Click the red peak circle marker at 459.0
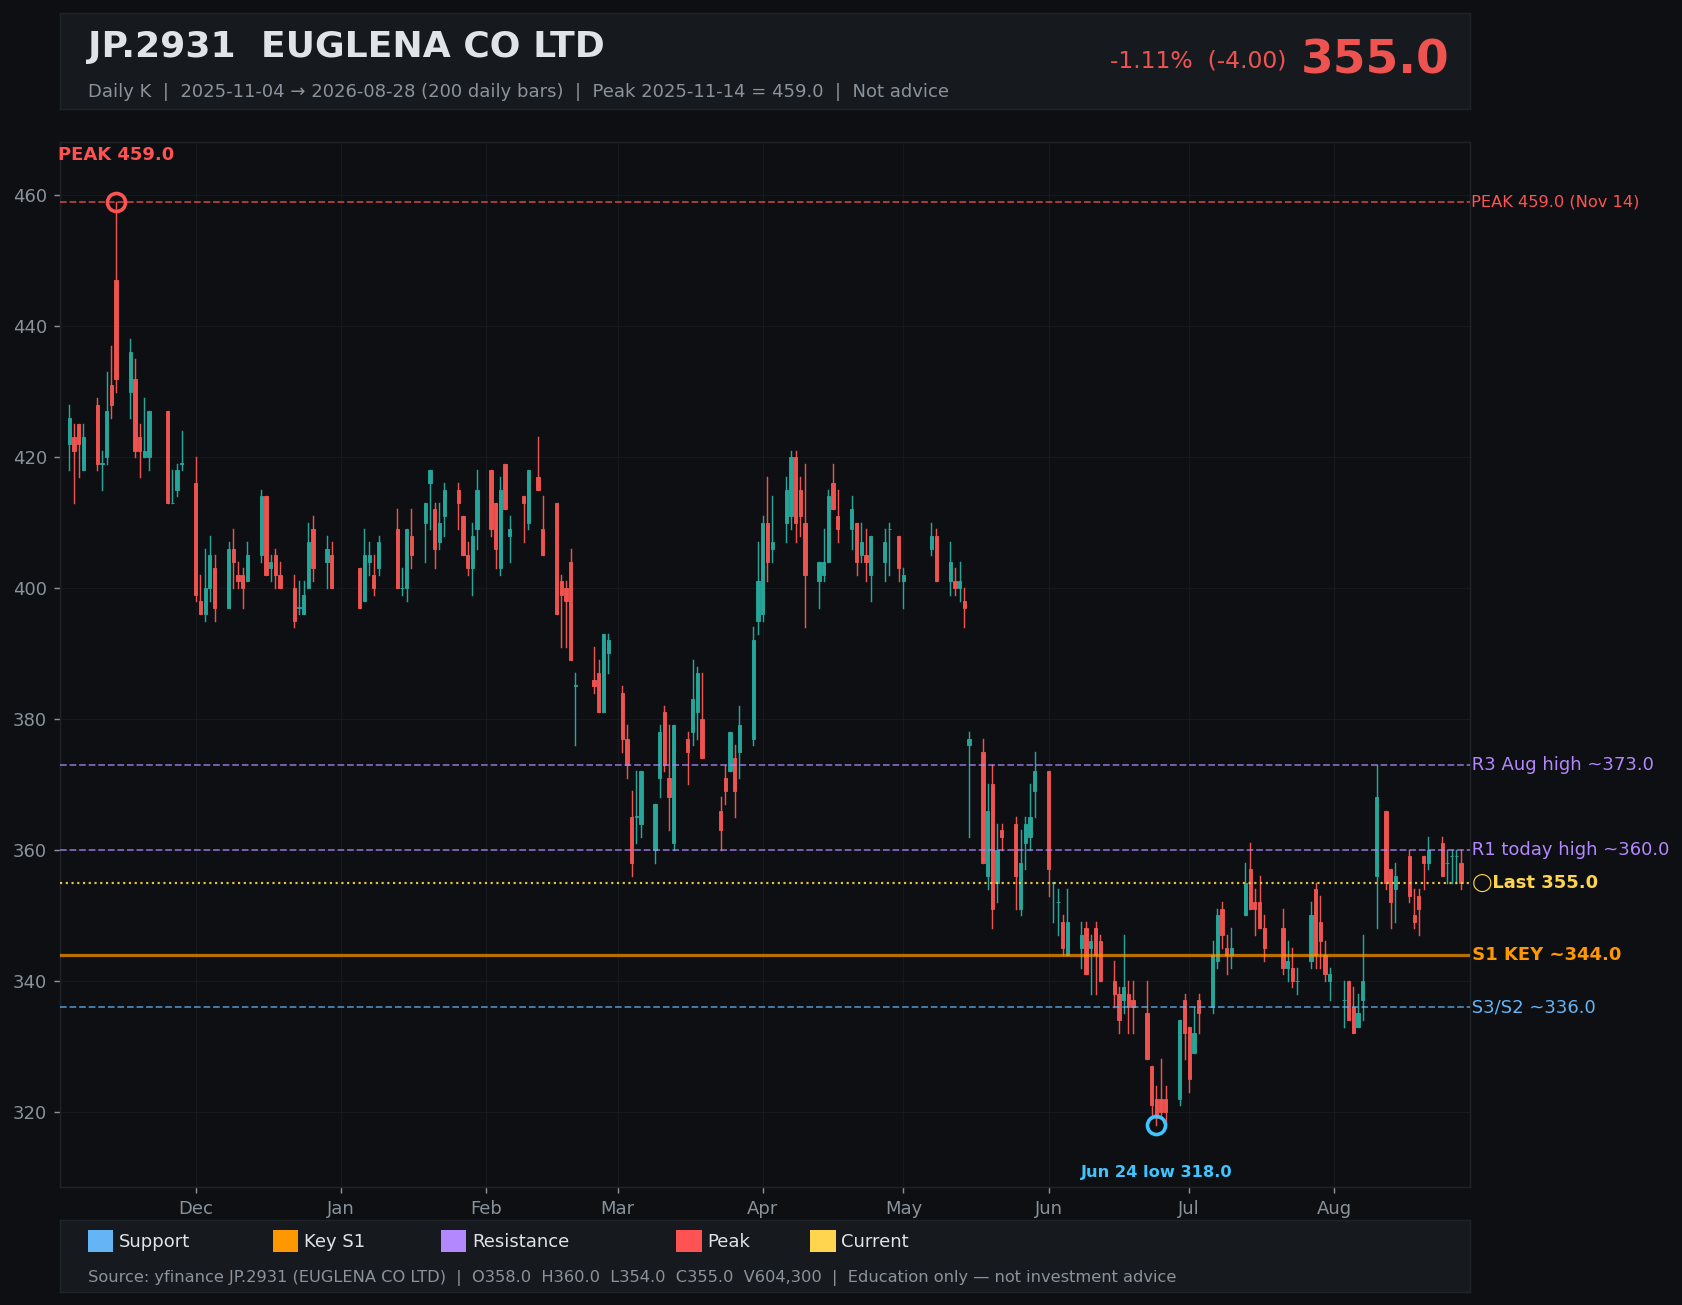 tap(116, 202)
